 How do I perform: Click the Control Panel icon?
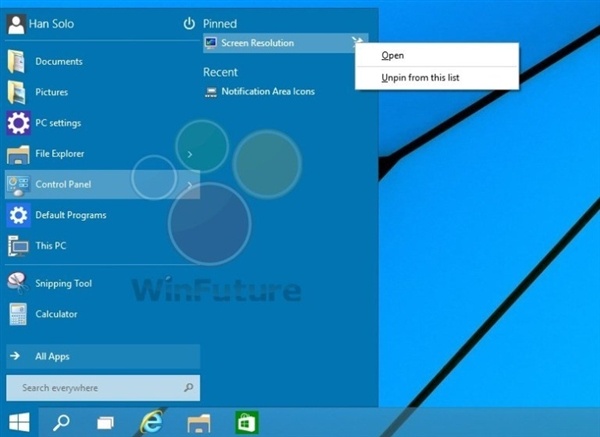[x=18, y=185]
